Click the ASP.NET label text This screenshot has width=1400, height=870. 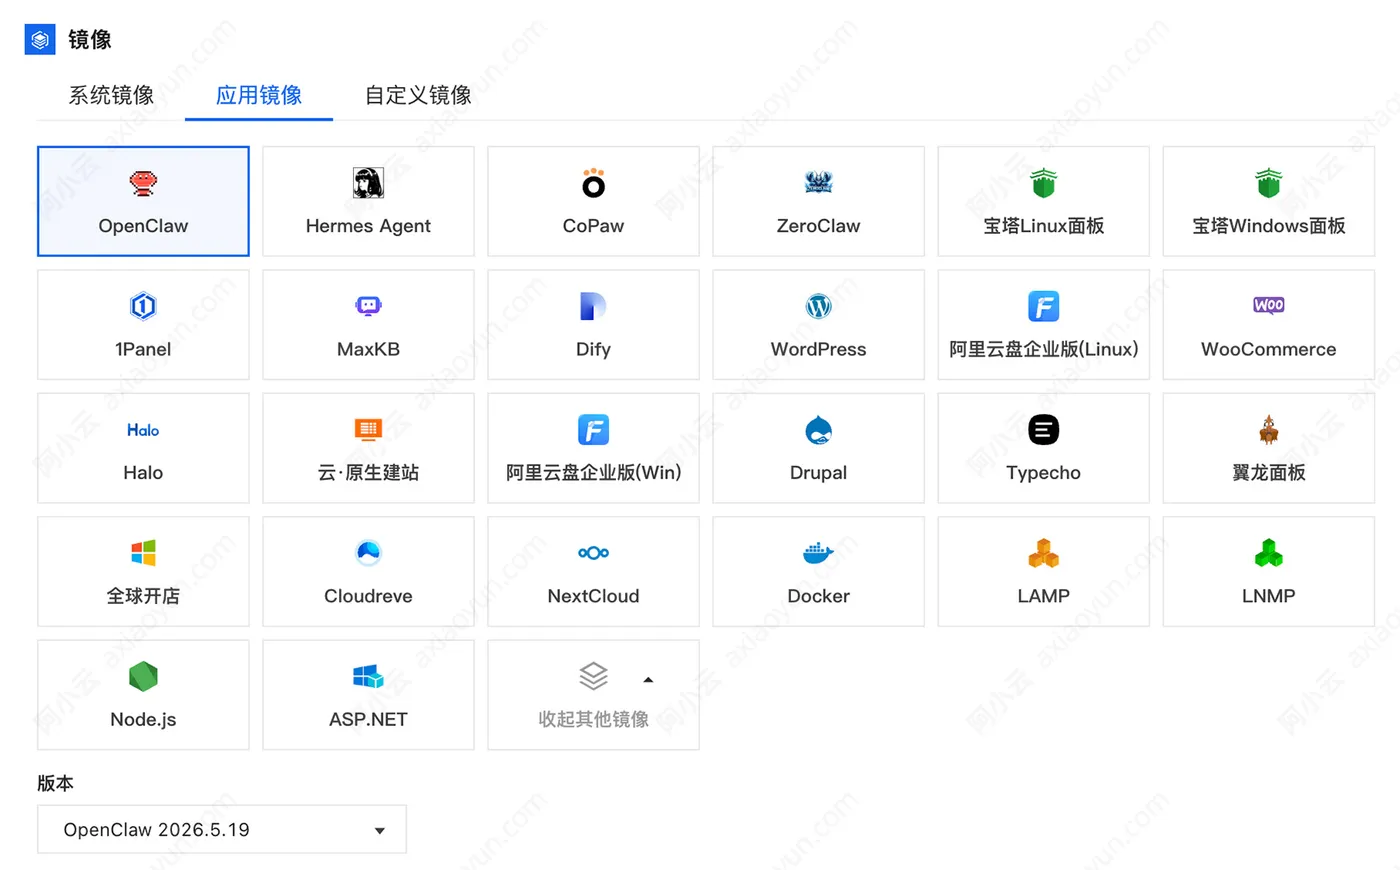[368, 719]
